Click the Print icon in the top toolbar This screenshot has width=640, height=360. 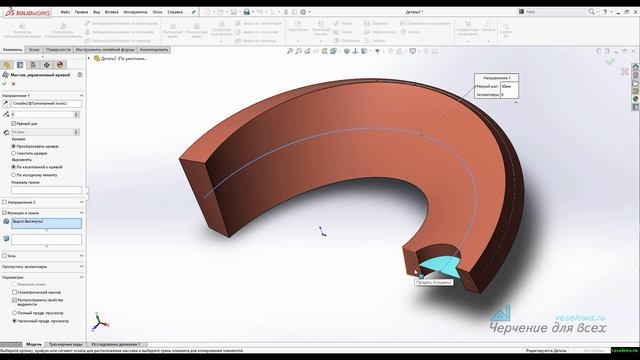[x=247, y=12]
